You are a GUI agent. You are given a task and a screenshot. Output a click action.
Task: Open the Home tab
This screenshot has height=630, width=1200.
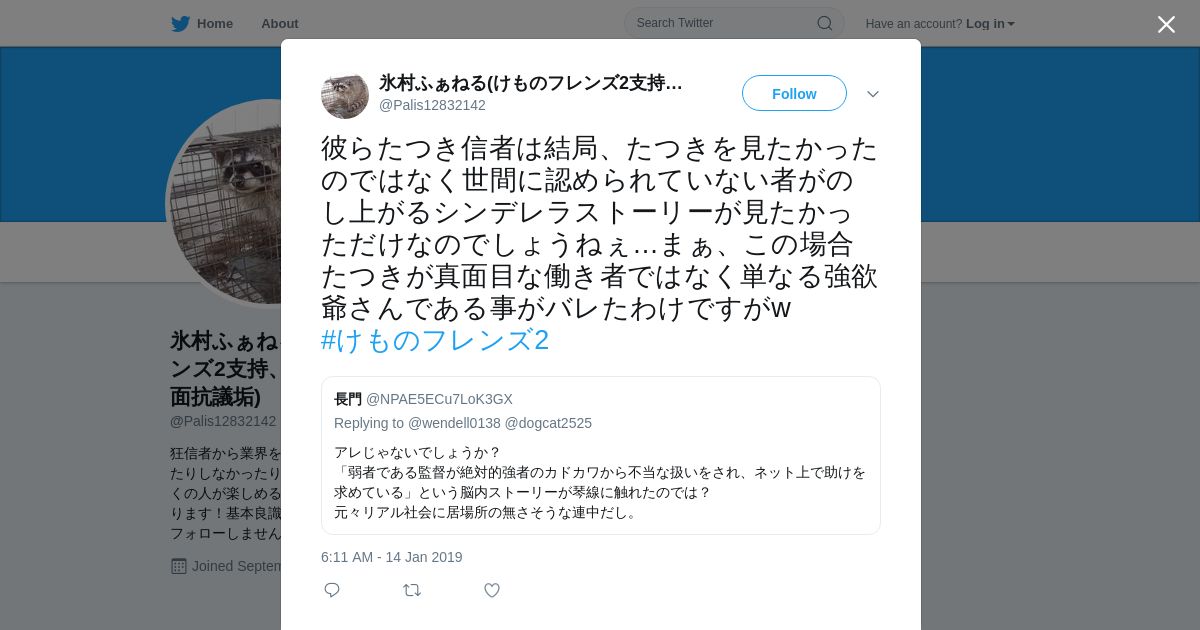202,24
